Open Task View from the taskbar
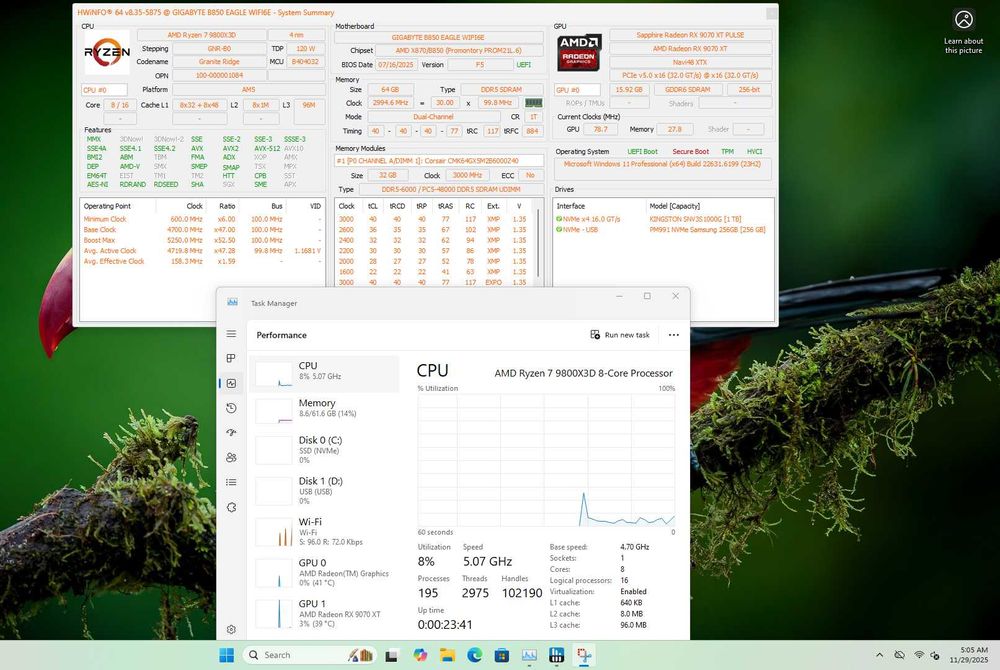Image resolution: width=1000 pixels, height=670 pixels. [x=392, y=655]
